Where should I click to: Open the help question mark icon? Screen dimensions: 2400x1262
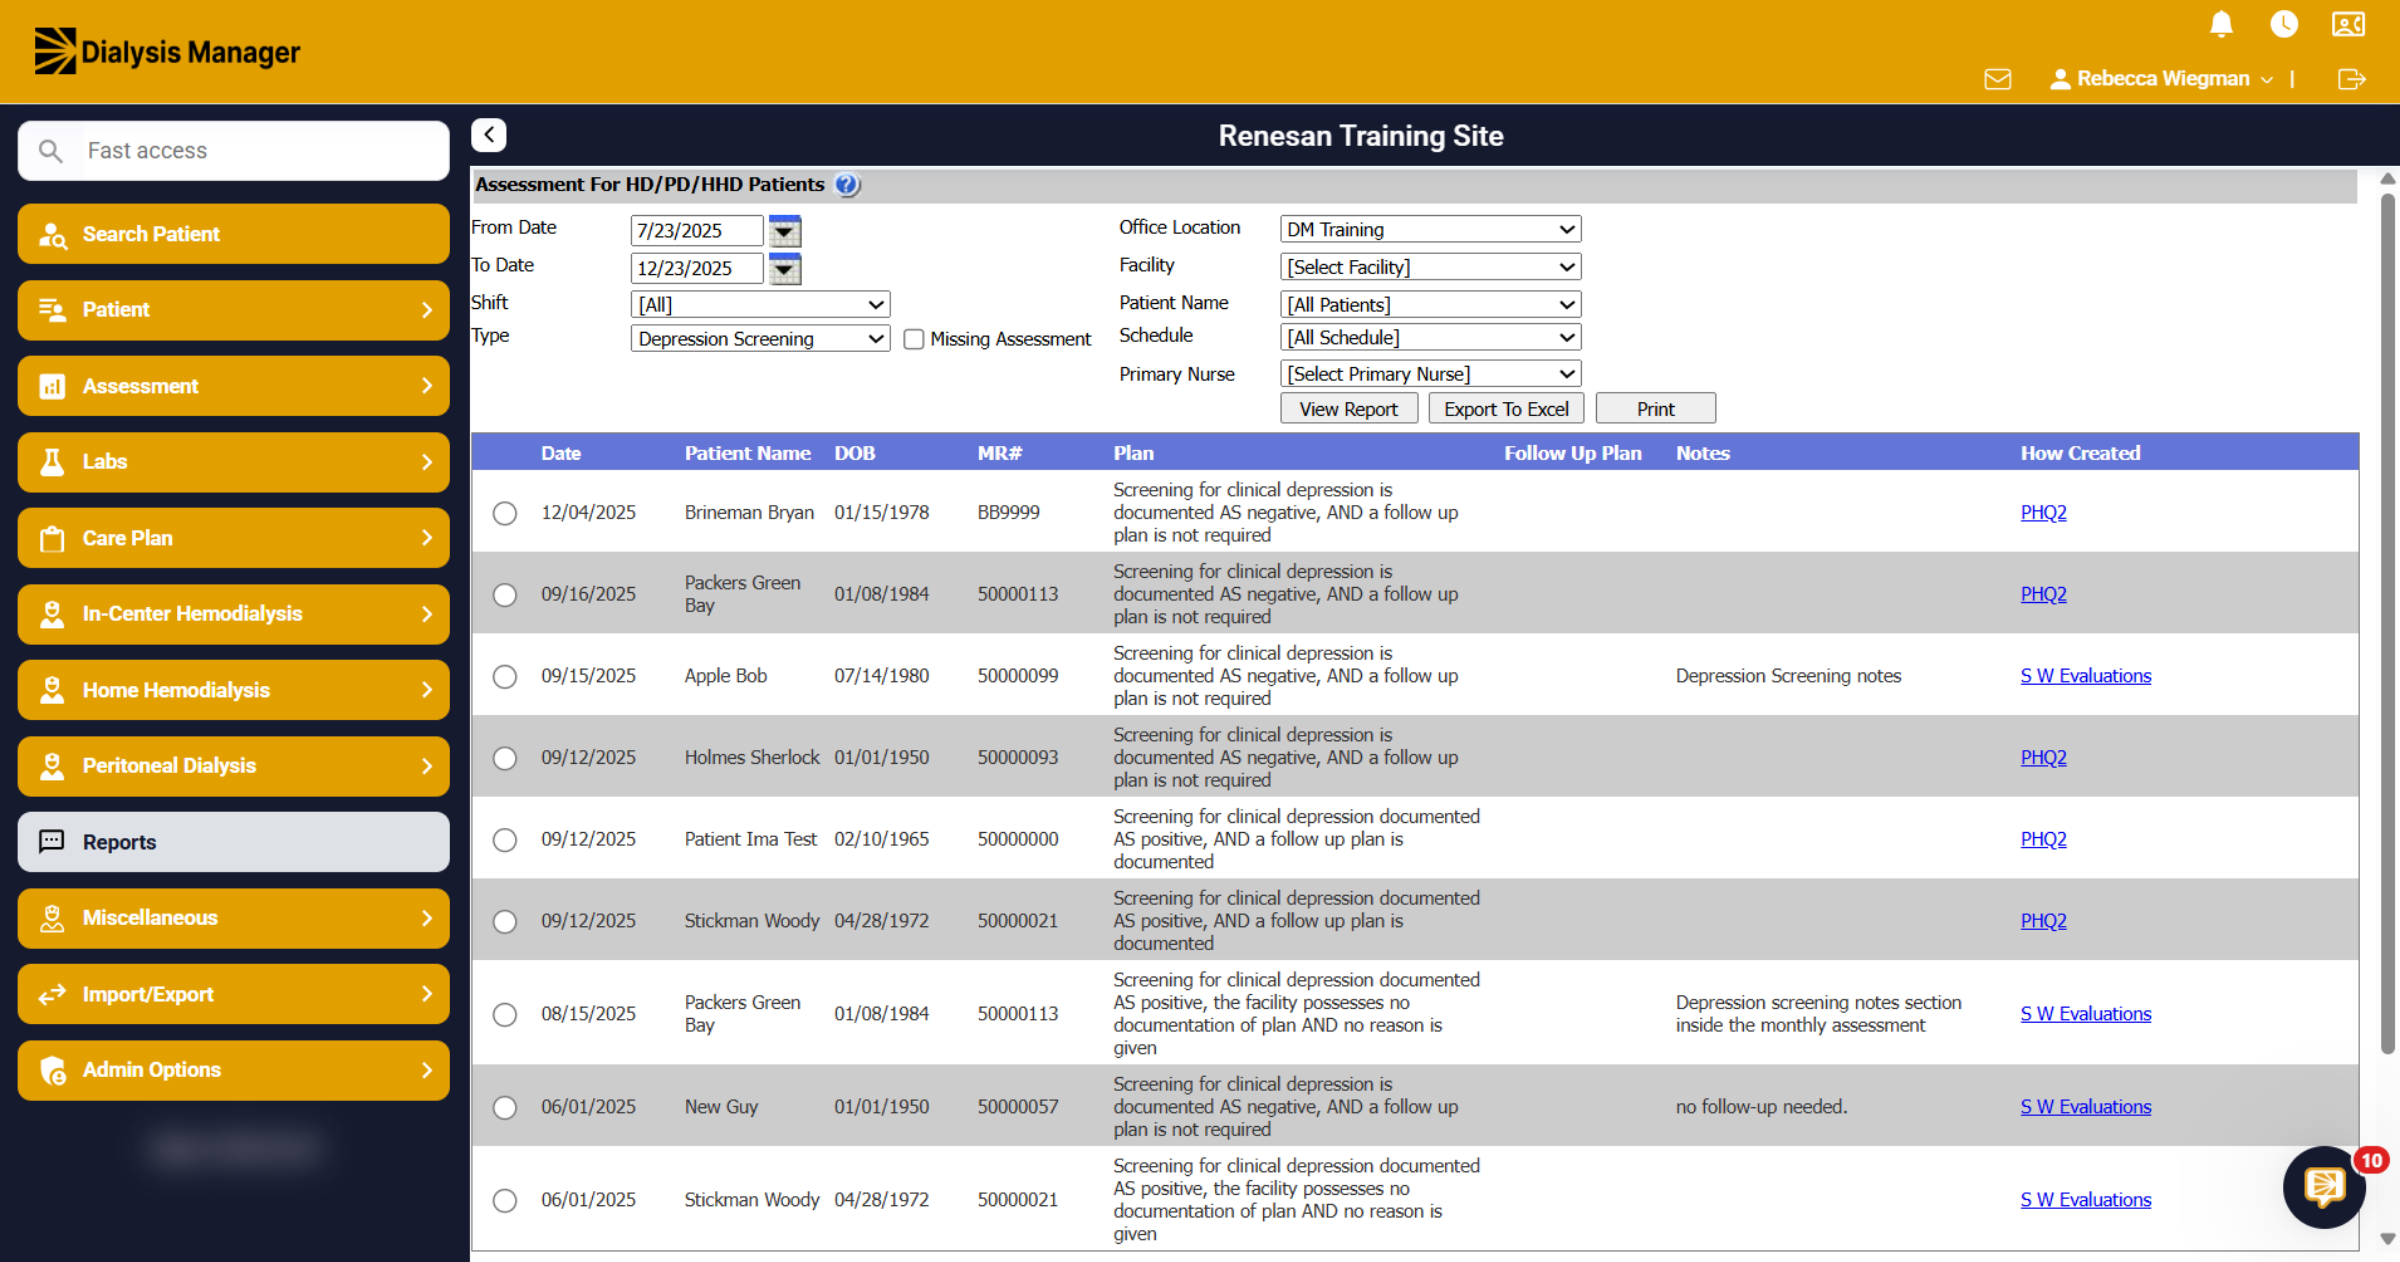point(847,185)
